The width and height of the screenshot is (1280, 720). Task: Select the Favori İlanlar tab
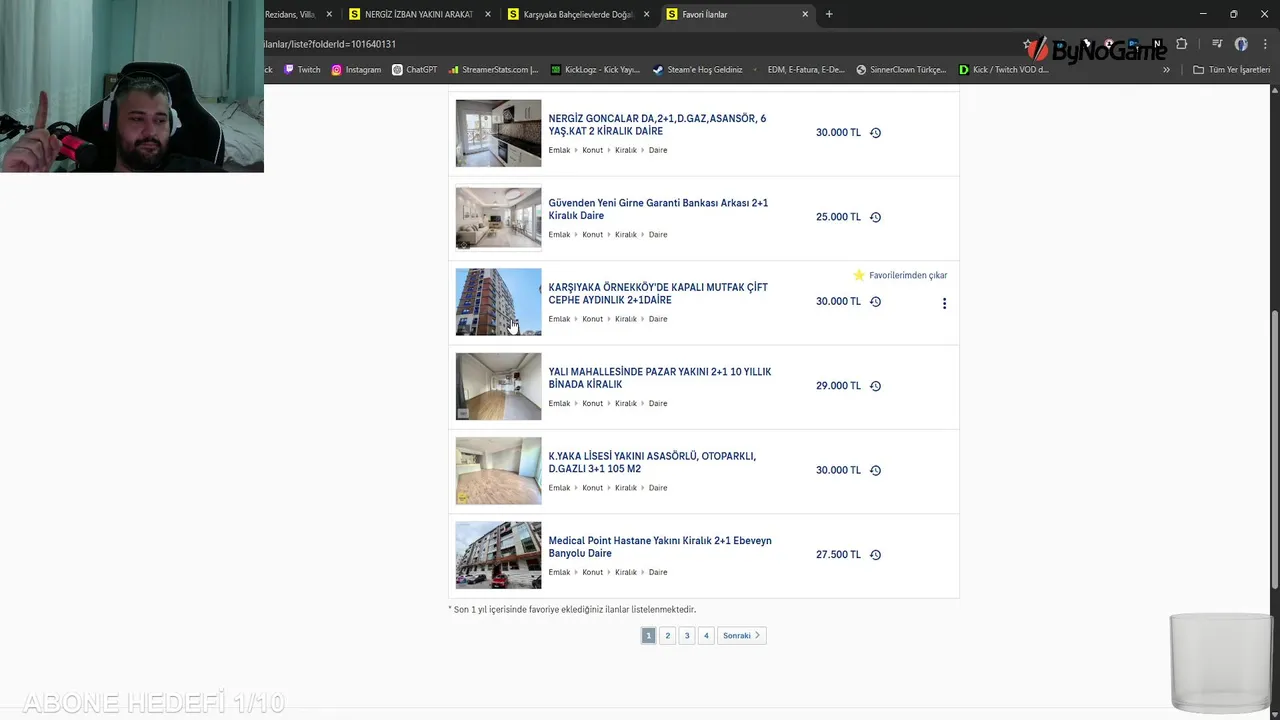[737, 14]
